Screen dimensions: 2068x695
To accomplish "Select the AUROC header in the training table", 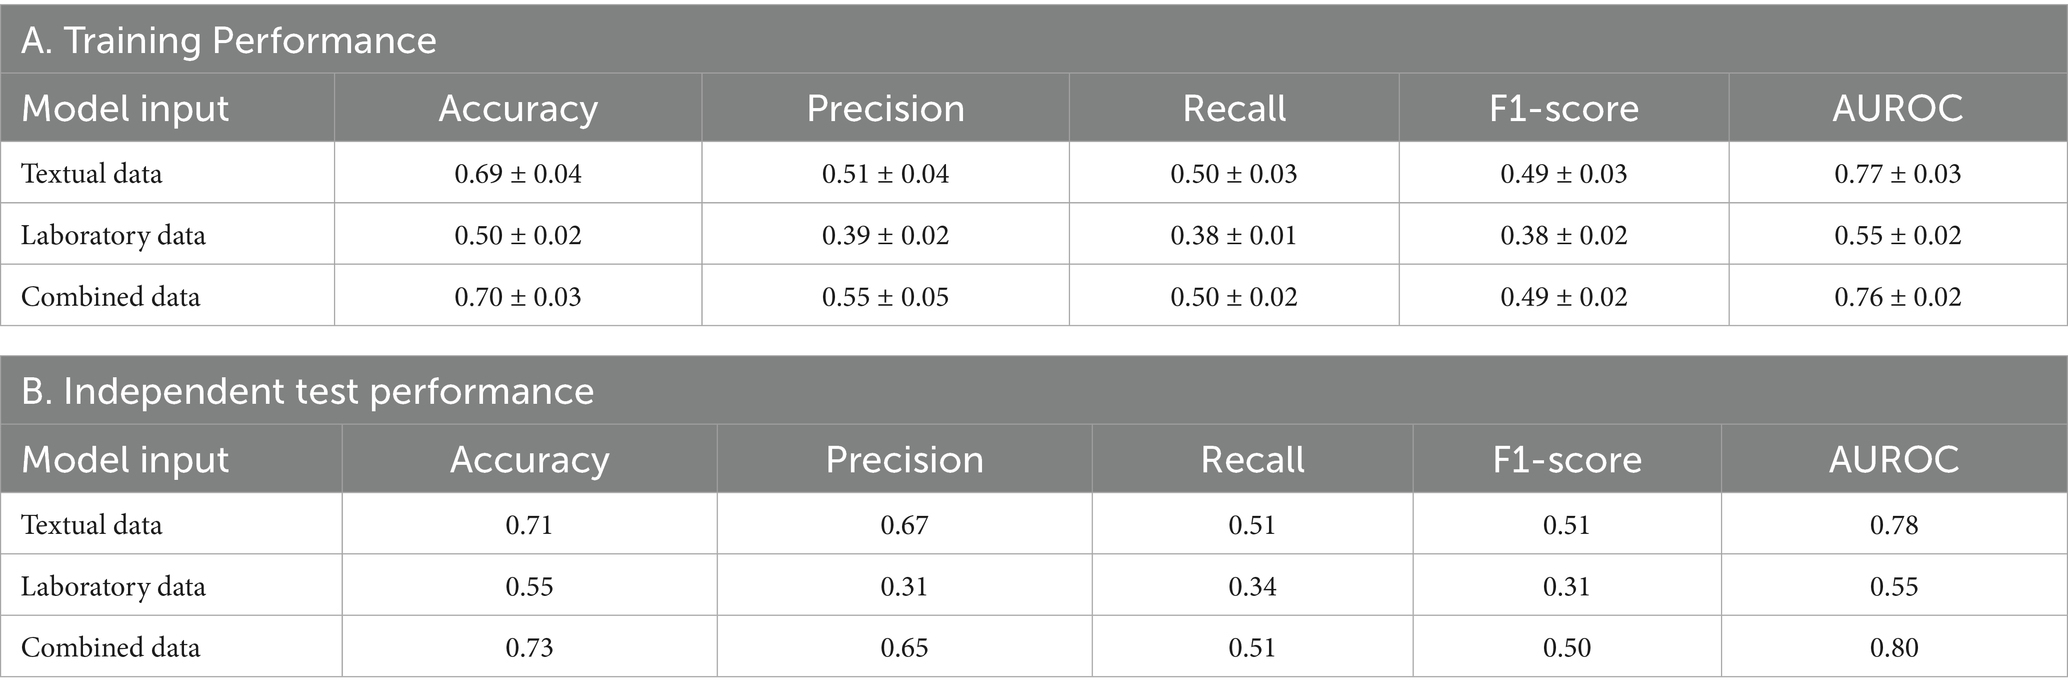I will 1897,109.
